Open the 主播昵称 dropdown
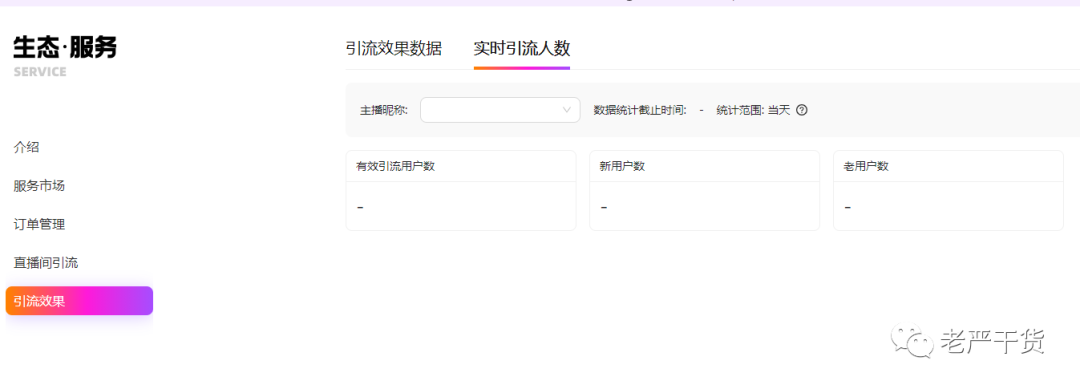The width and height of the screenshot is (1080, 389). coord(500,110)
